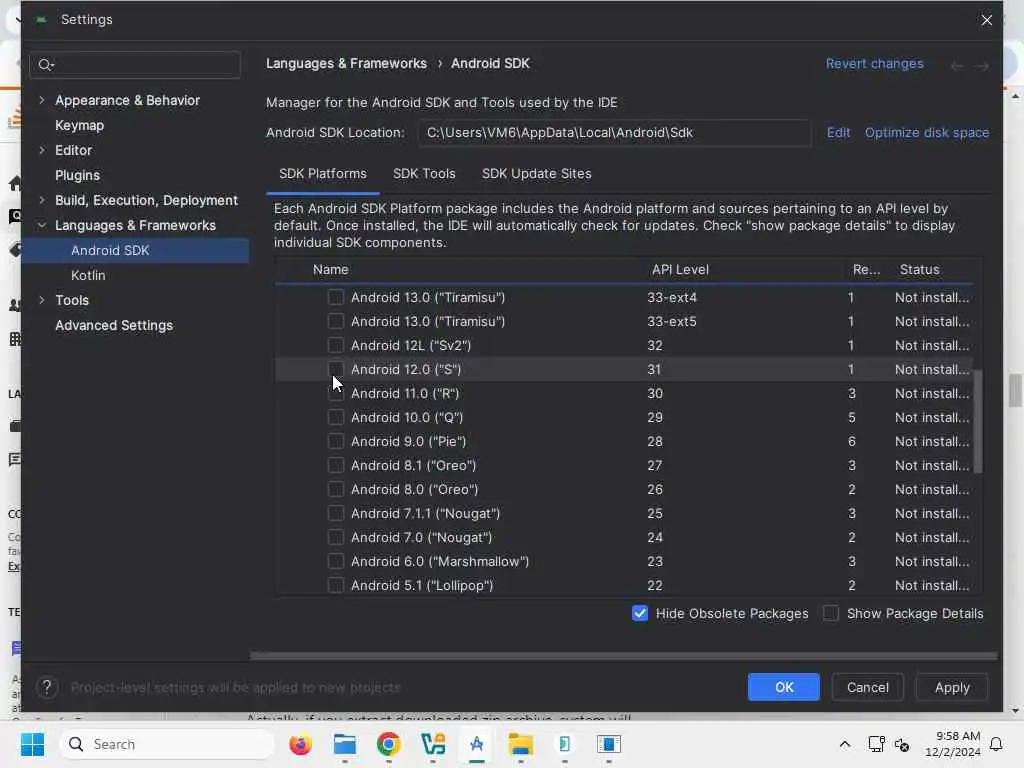Switch to SDK Platforms tab
Screen dimensions: 1024x768
point(323,174)
